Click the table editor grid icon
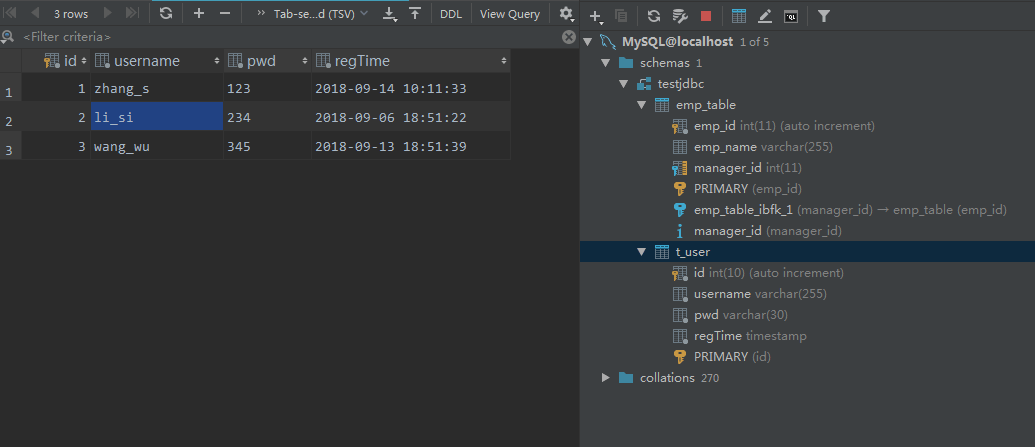This screenshot has height=447, width=1035. [x=739, y=16]
